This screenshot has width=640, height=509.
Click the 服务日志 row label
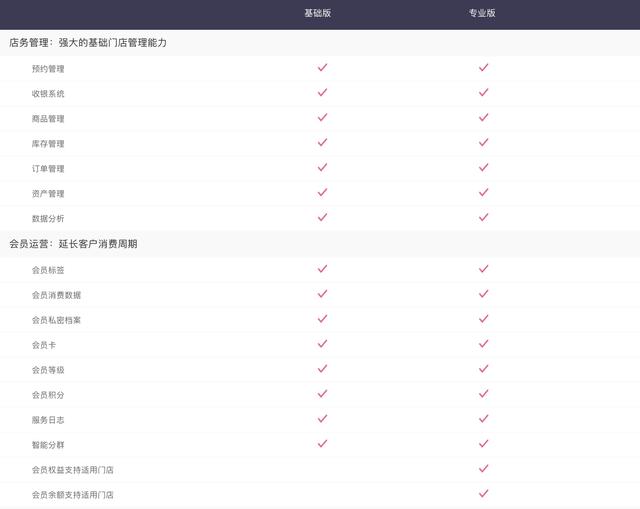click(48, 420)
